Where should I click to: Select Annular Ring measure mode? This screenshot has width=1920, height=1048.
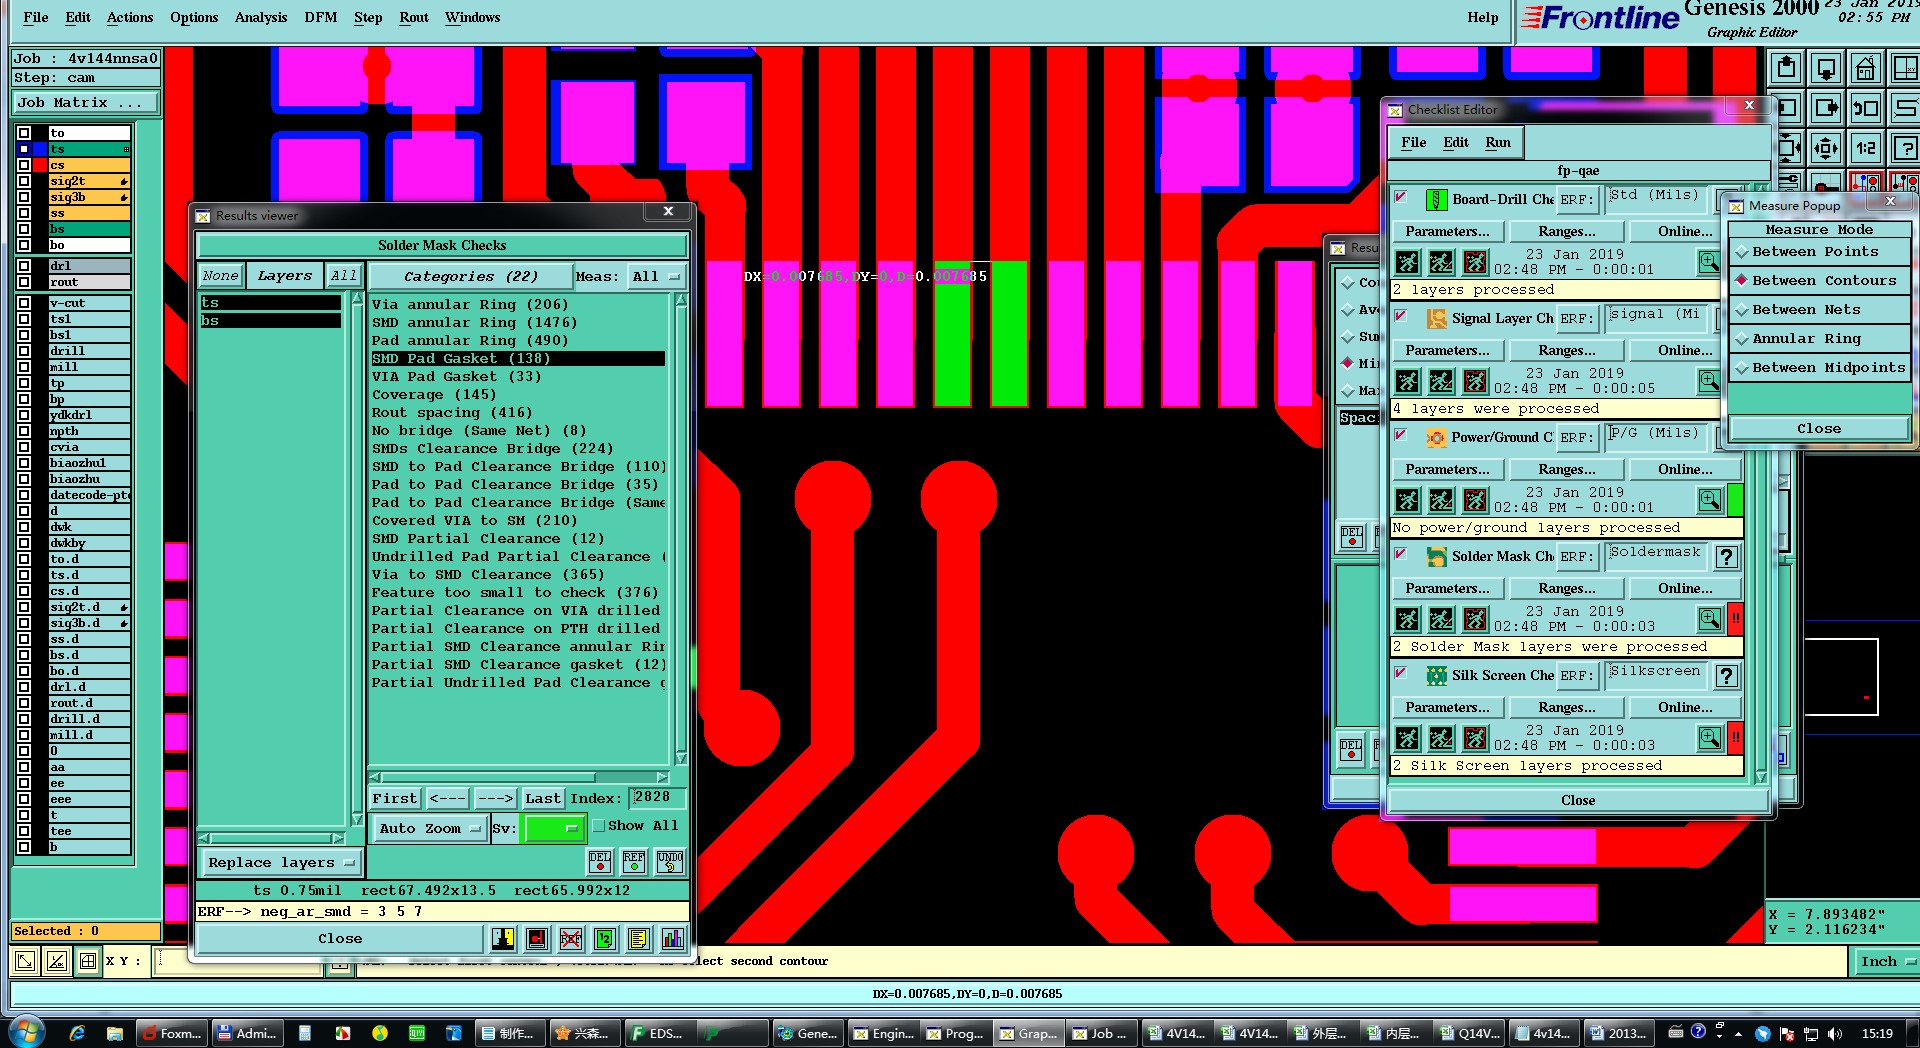(x=1818, y=339)
